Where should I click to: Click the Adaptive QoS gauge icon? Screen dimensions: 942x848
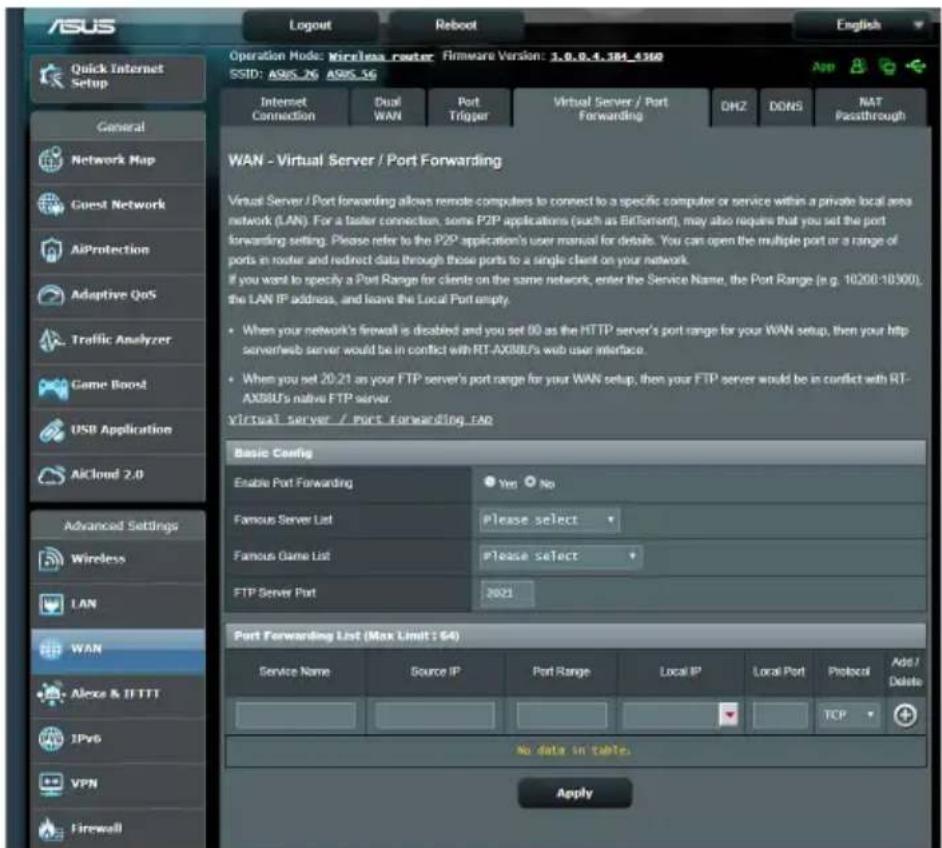click(50, 295)
